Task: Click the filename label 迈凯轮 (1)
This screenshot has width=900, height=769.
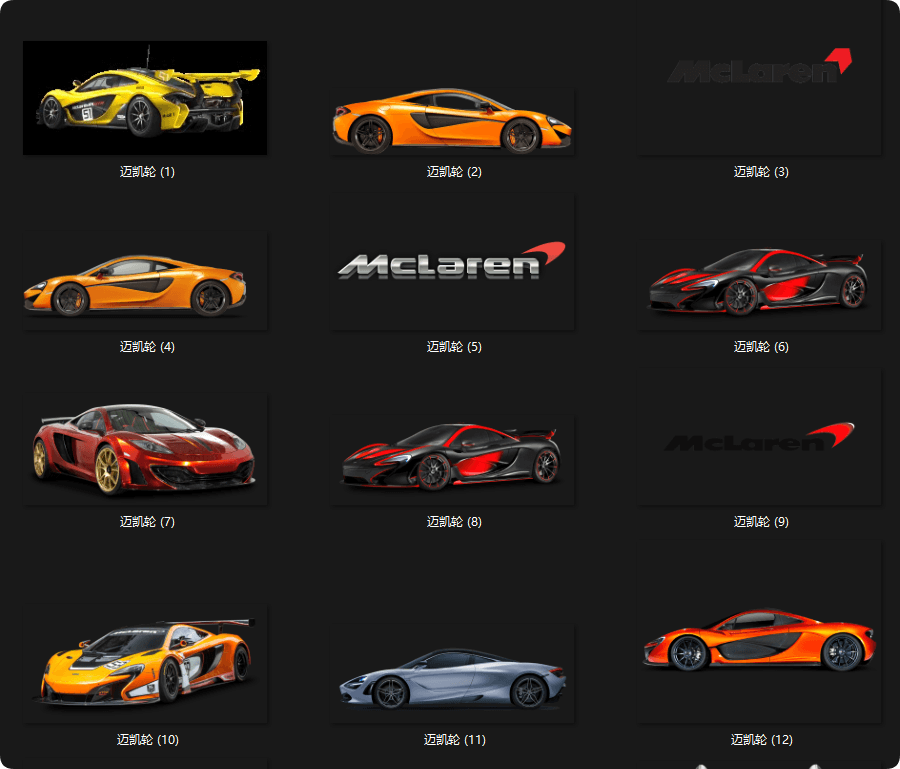Action: tap(147, 172)
